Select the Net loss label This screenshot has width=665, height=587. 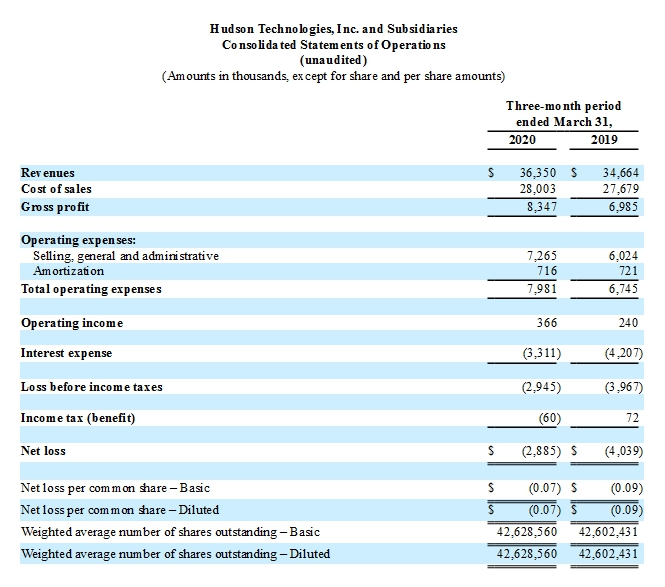pyautogui.click(x=43, y=451)
